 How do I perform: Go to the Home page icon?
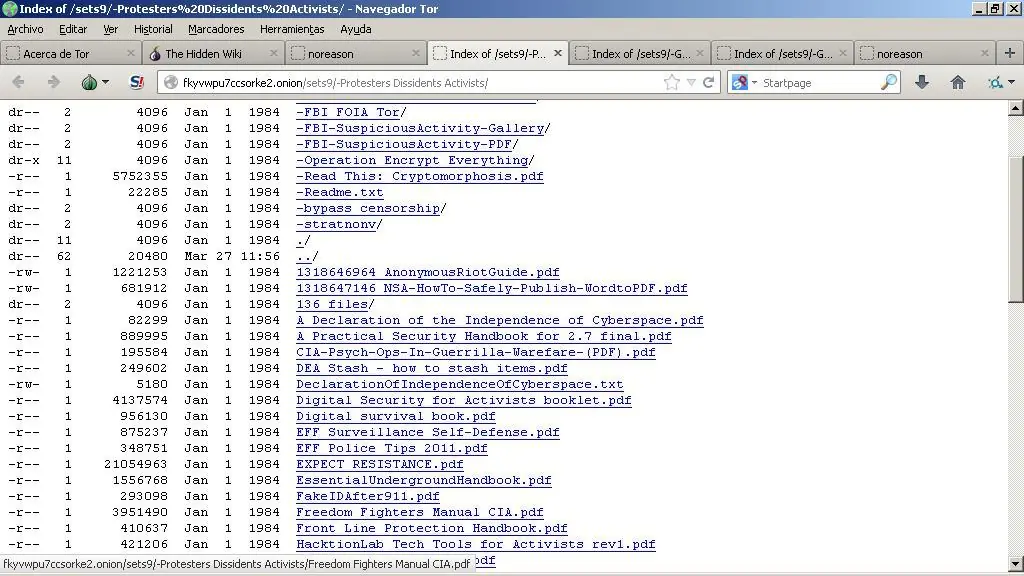point(957,82)
